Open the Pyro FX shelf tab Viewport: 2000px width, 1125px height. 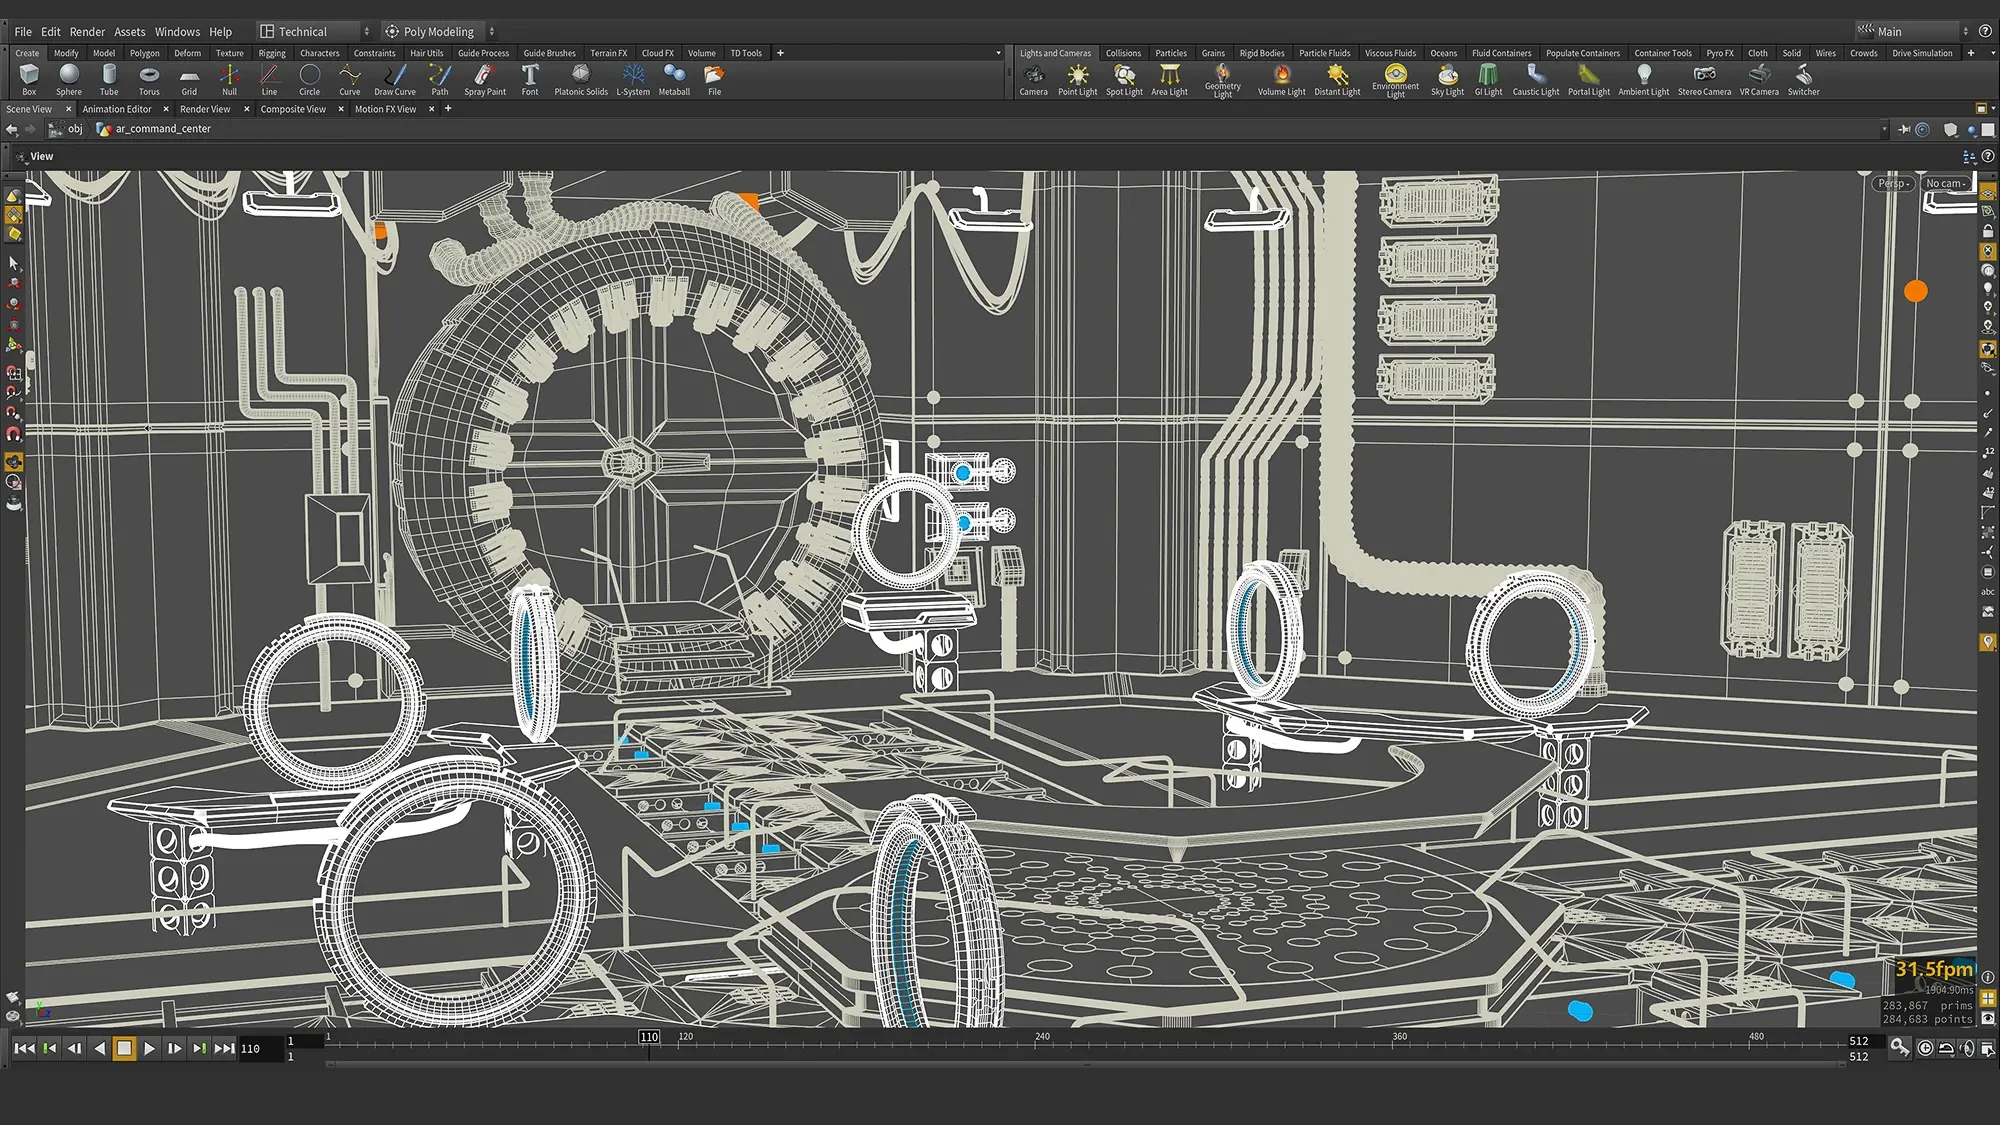coord(1720,53)
